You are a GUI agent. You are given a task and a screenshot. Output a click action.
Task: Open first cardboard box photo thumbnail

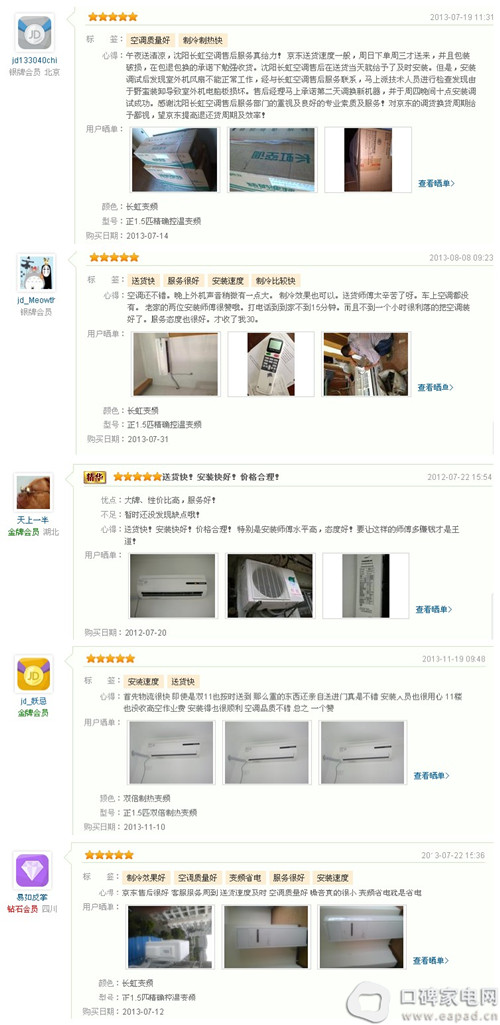(x=175, y=160)
